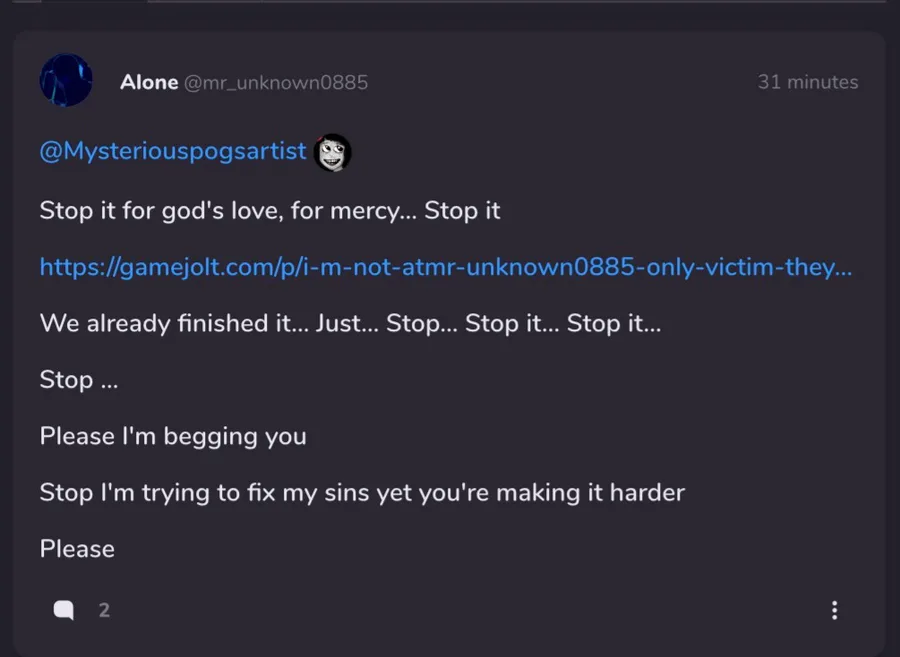Click the "We already finished it" line
This screenshot has height=657, width=900.
(x=350, y=324)
